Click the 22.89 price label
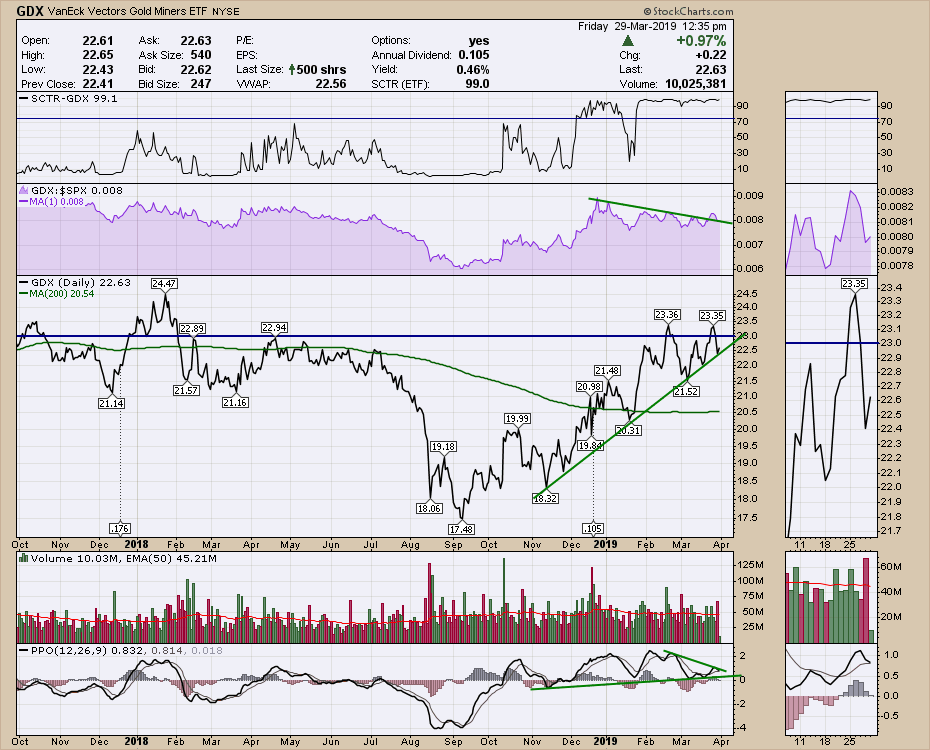This screenshot has width=930, height=750. tap(192, 328)
